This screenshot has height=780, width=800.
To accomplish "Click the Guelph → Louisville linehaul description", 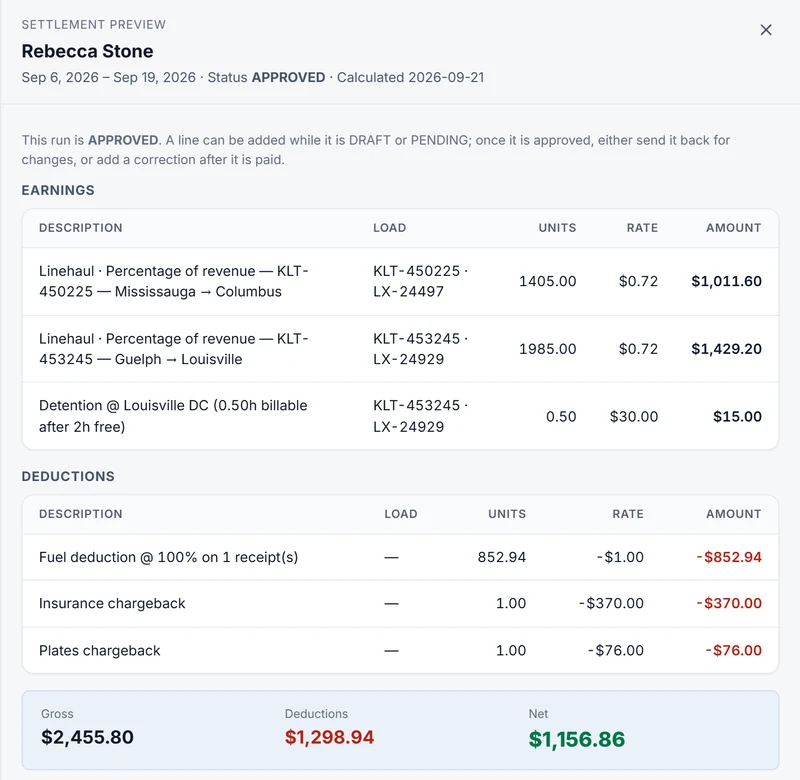I will tap(173, 349).
